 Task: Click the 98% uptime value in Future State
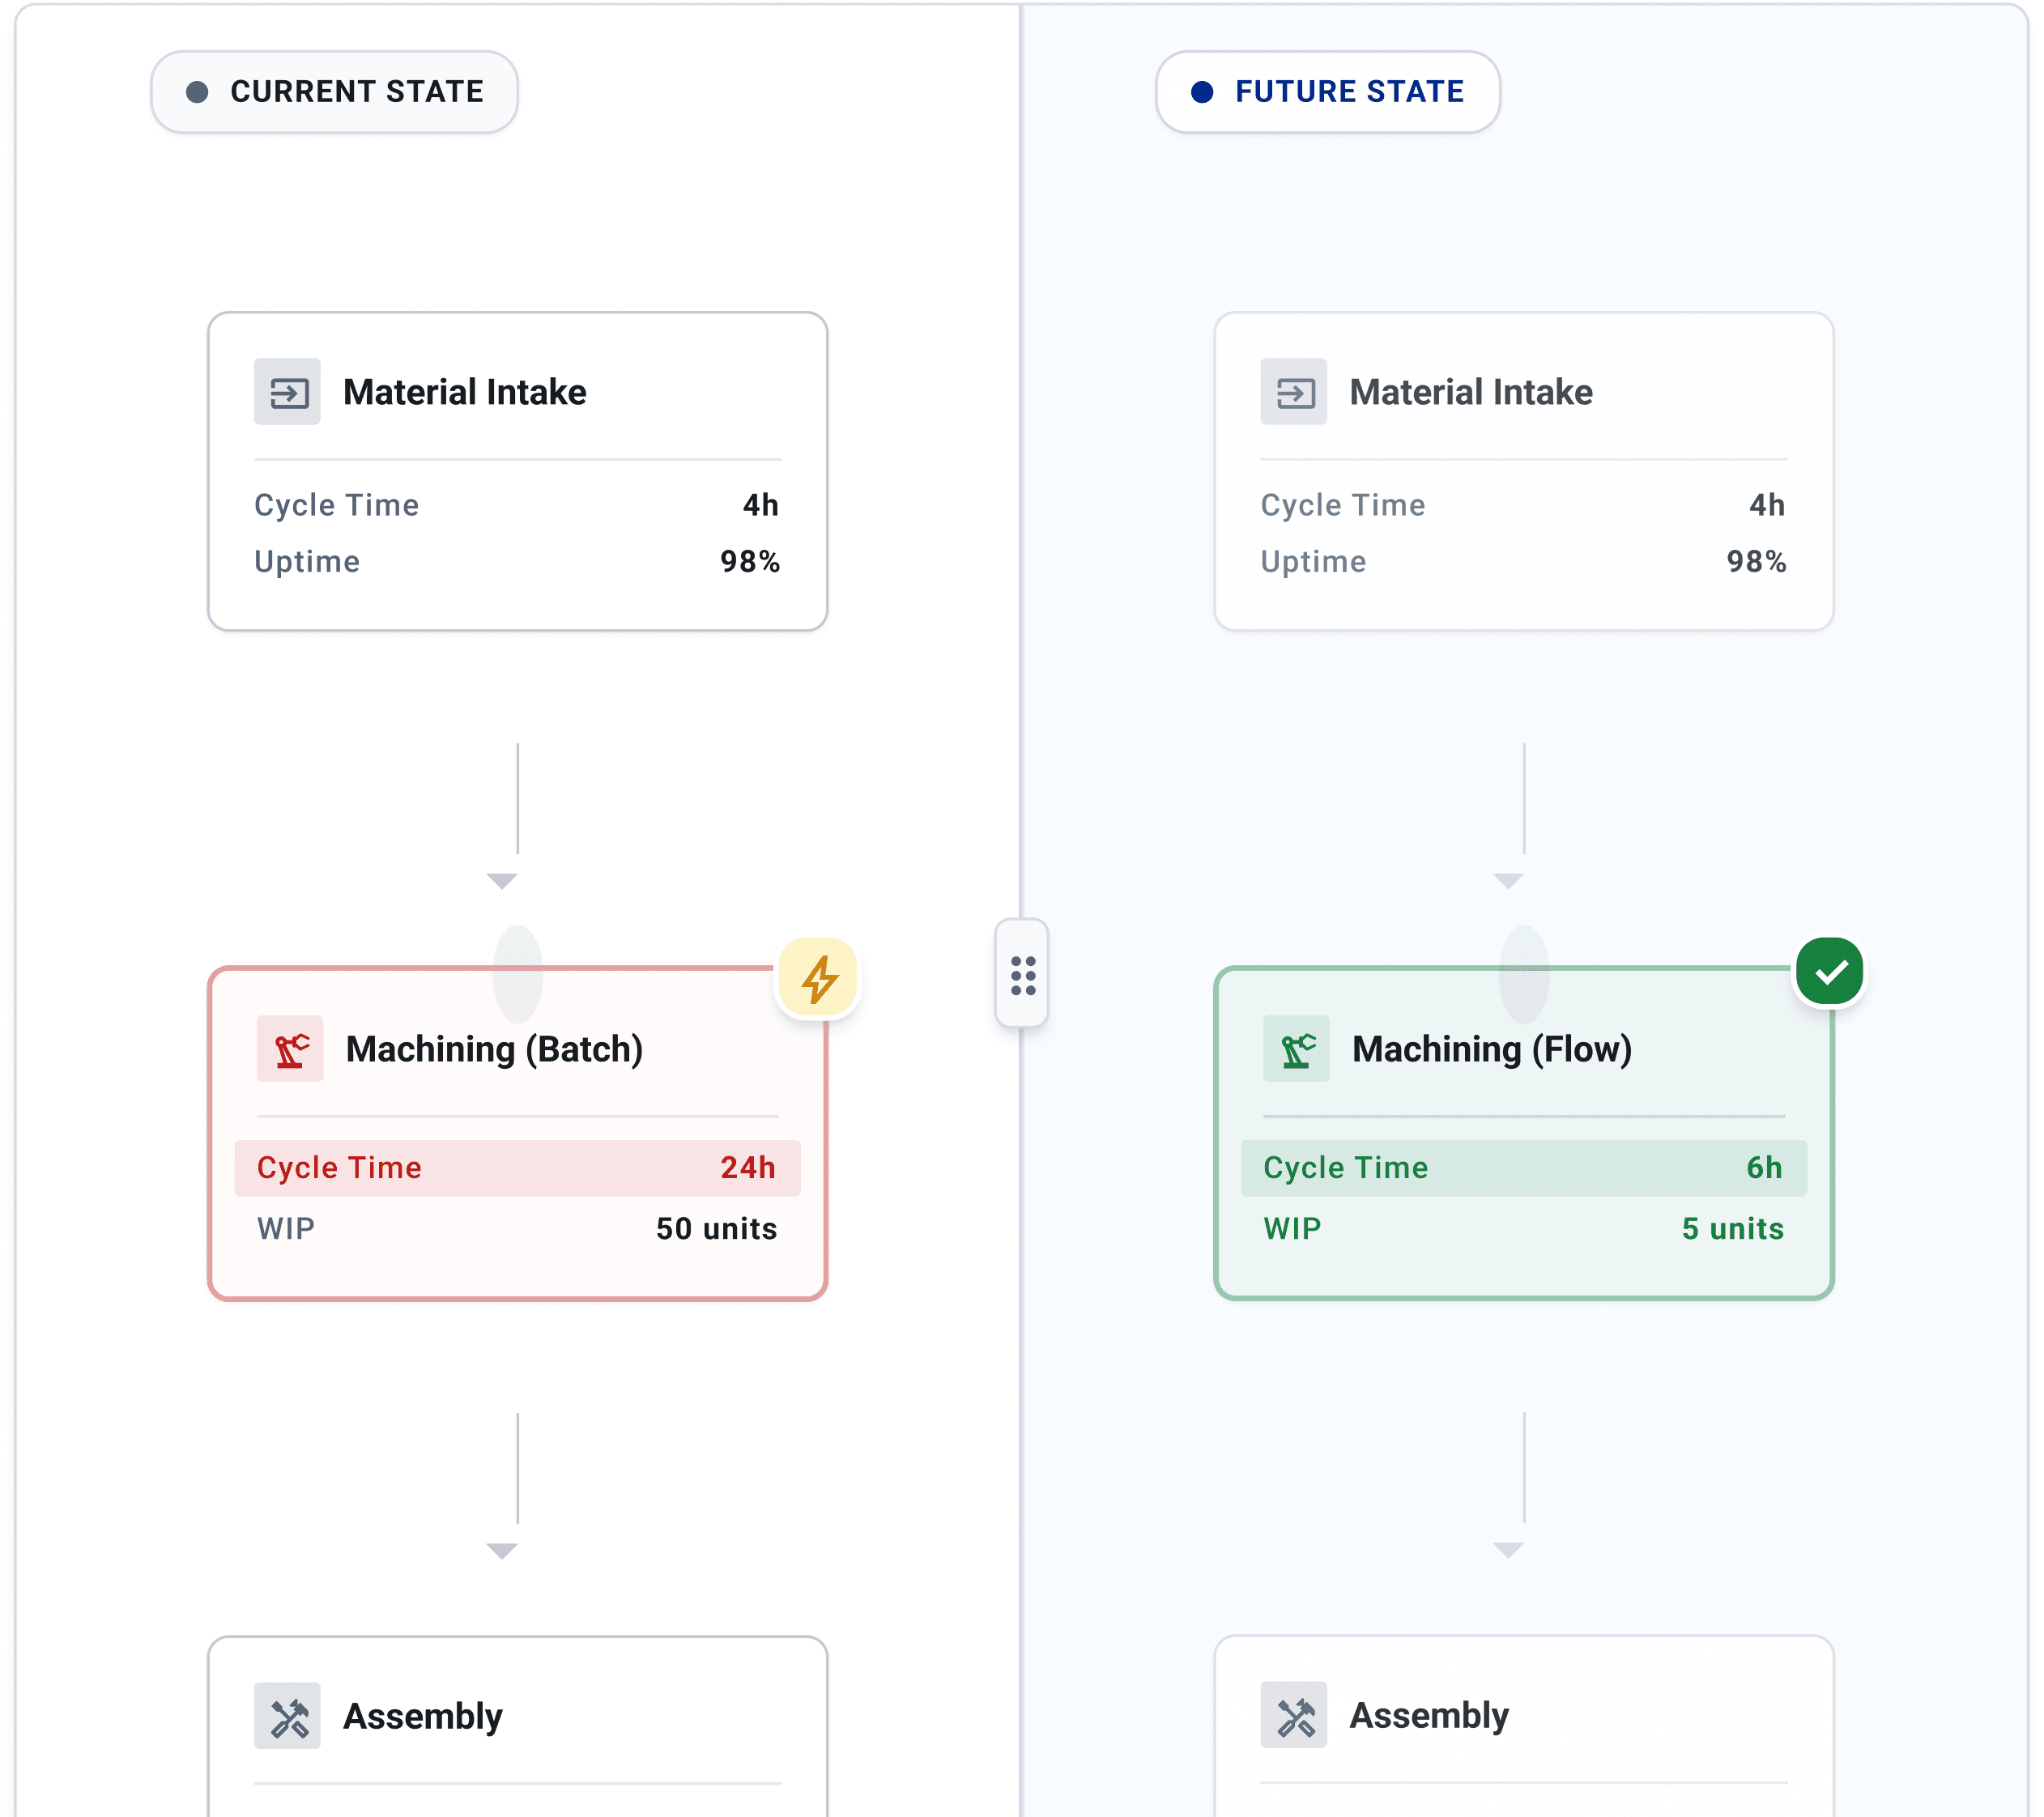pyautogui.click(x=1756, y=562)
